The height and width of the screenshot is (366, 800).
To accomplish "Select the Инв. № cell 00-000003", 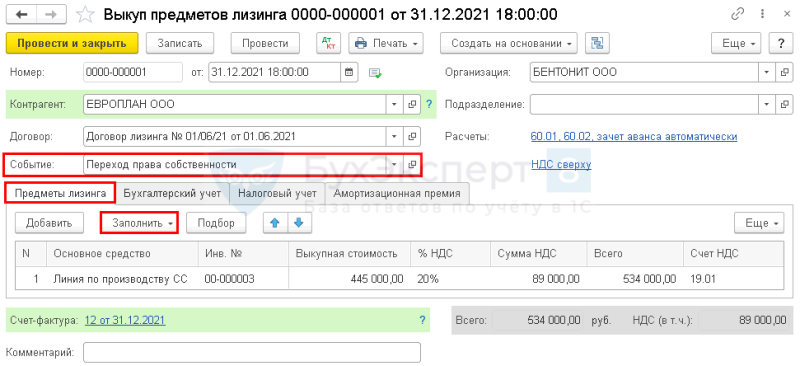I will [243, 279].
